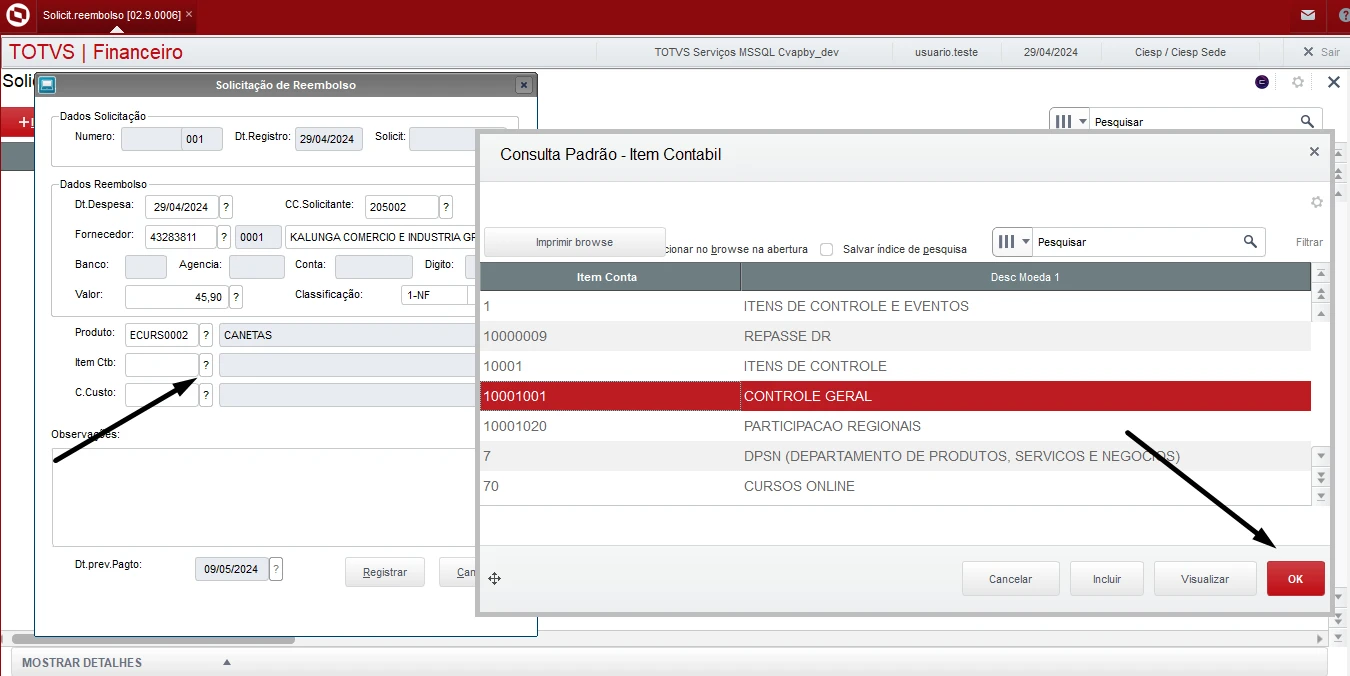Click the Consulta Padrão settings gear icon

click(x=1316, y=202)
